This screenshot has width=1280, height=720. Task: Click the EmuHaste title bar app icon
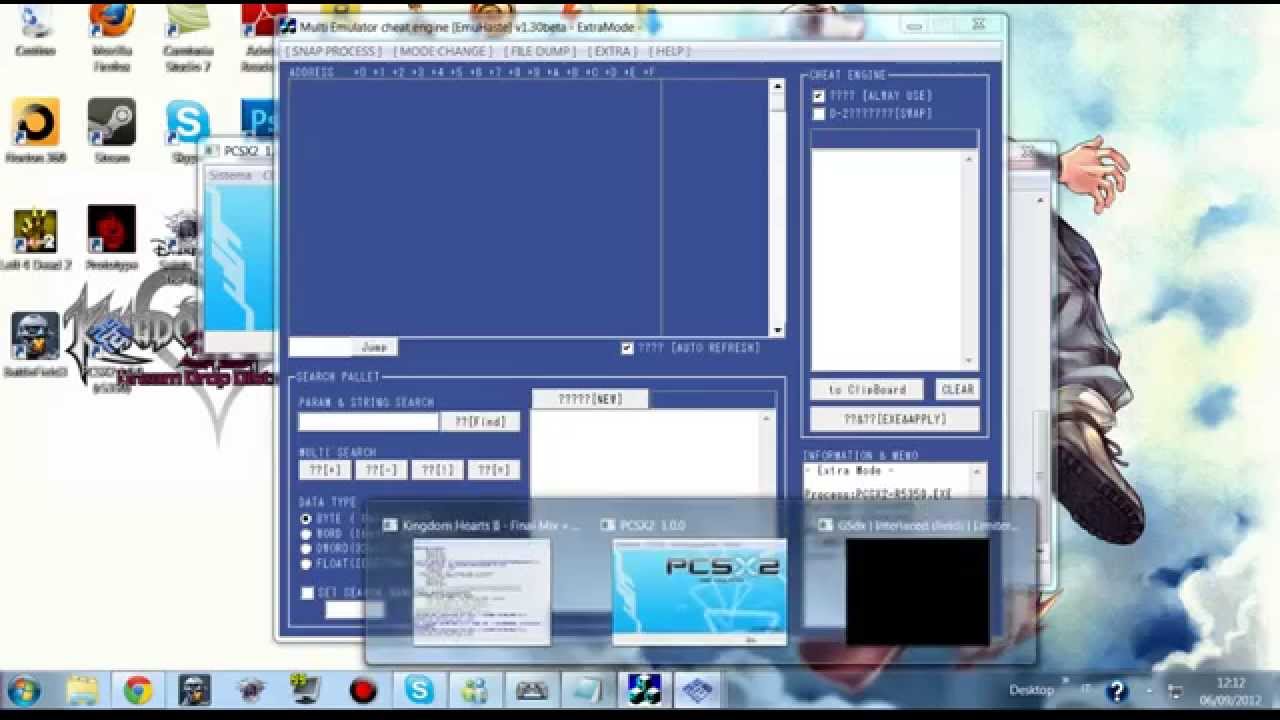click(287, 27)
